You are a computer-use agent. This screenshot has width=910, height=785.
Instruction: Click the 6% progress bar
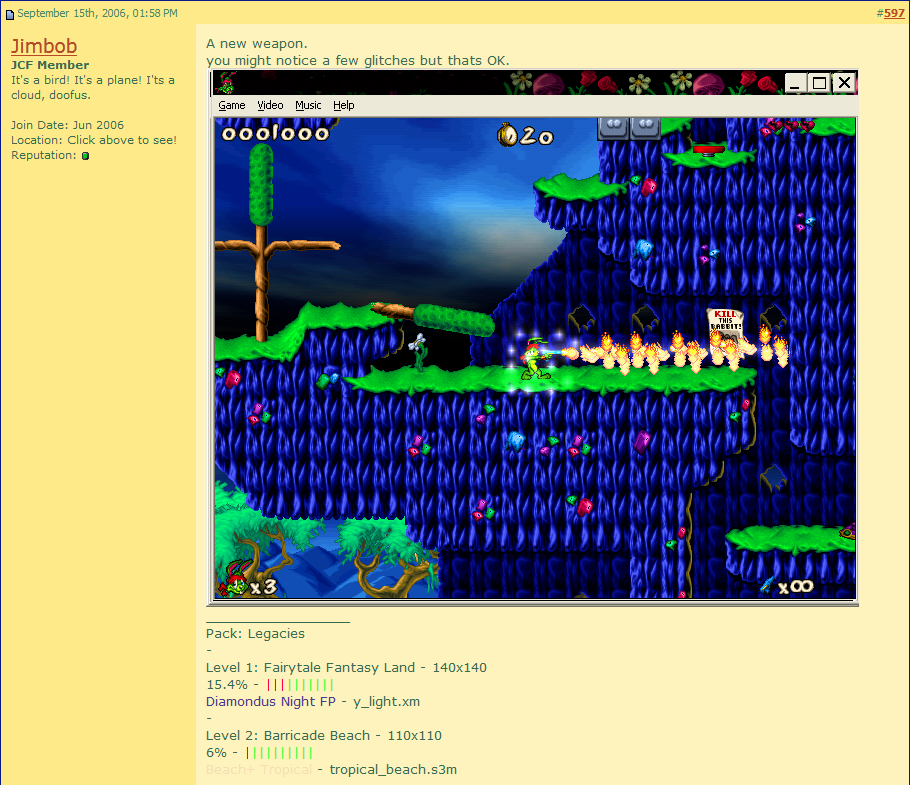(279, 753)
